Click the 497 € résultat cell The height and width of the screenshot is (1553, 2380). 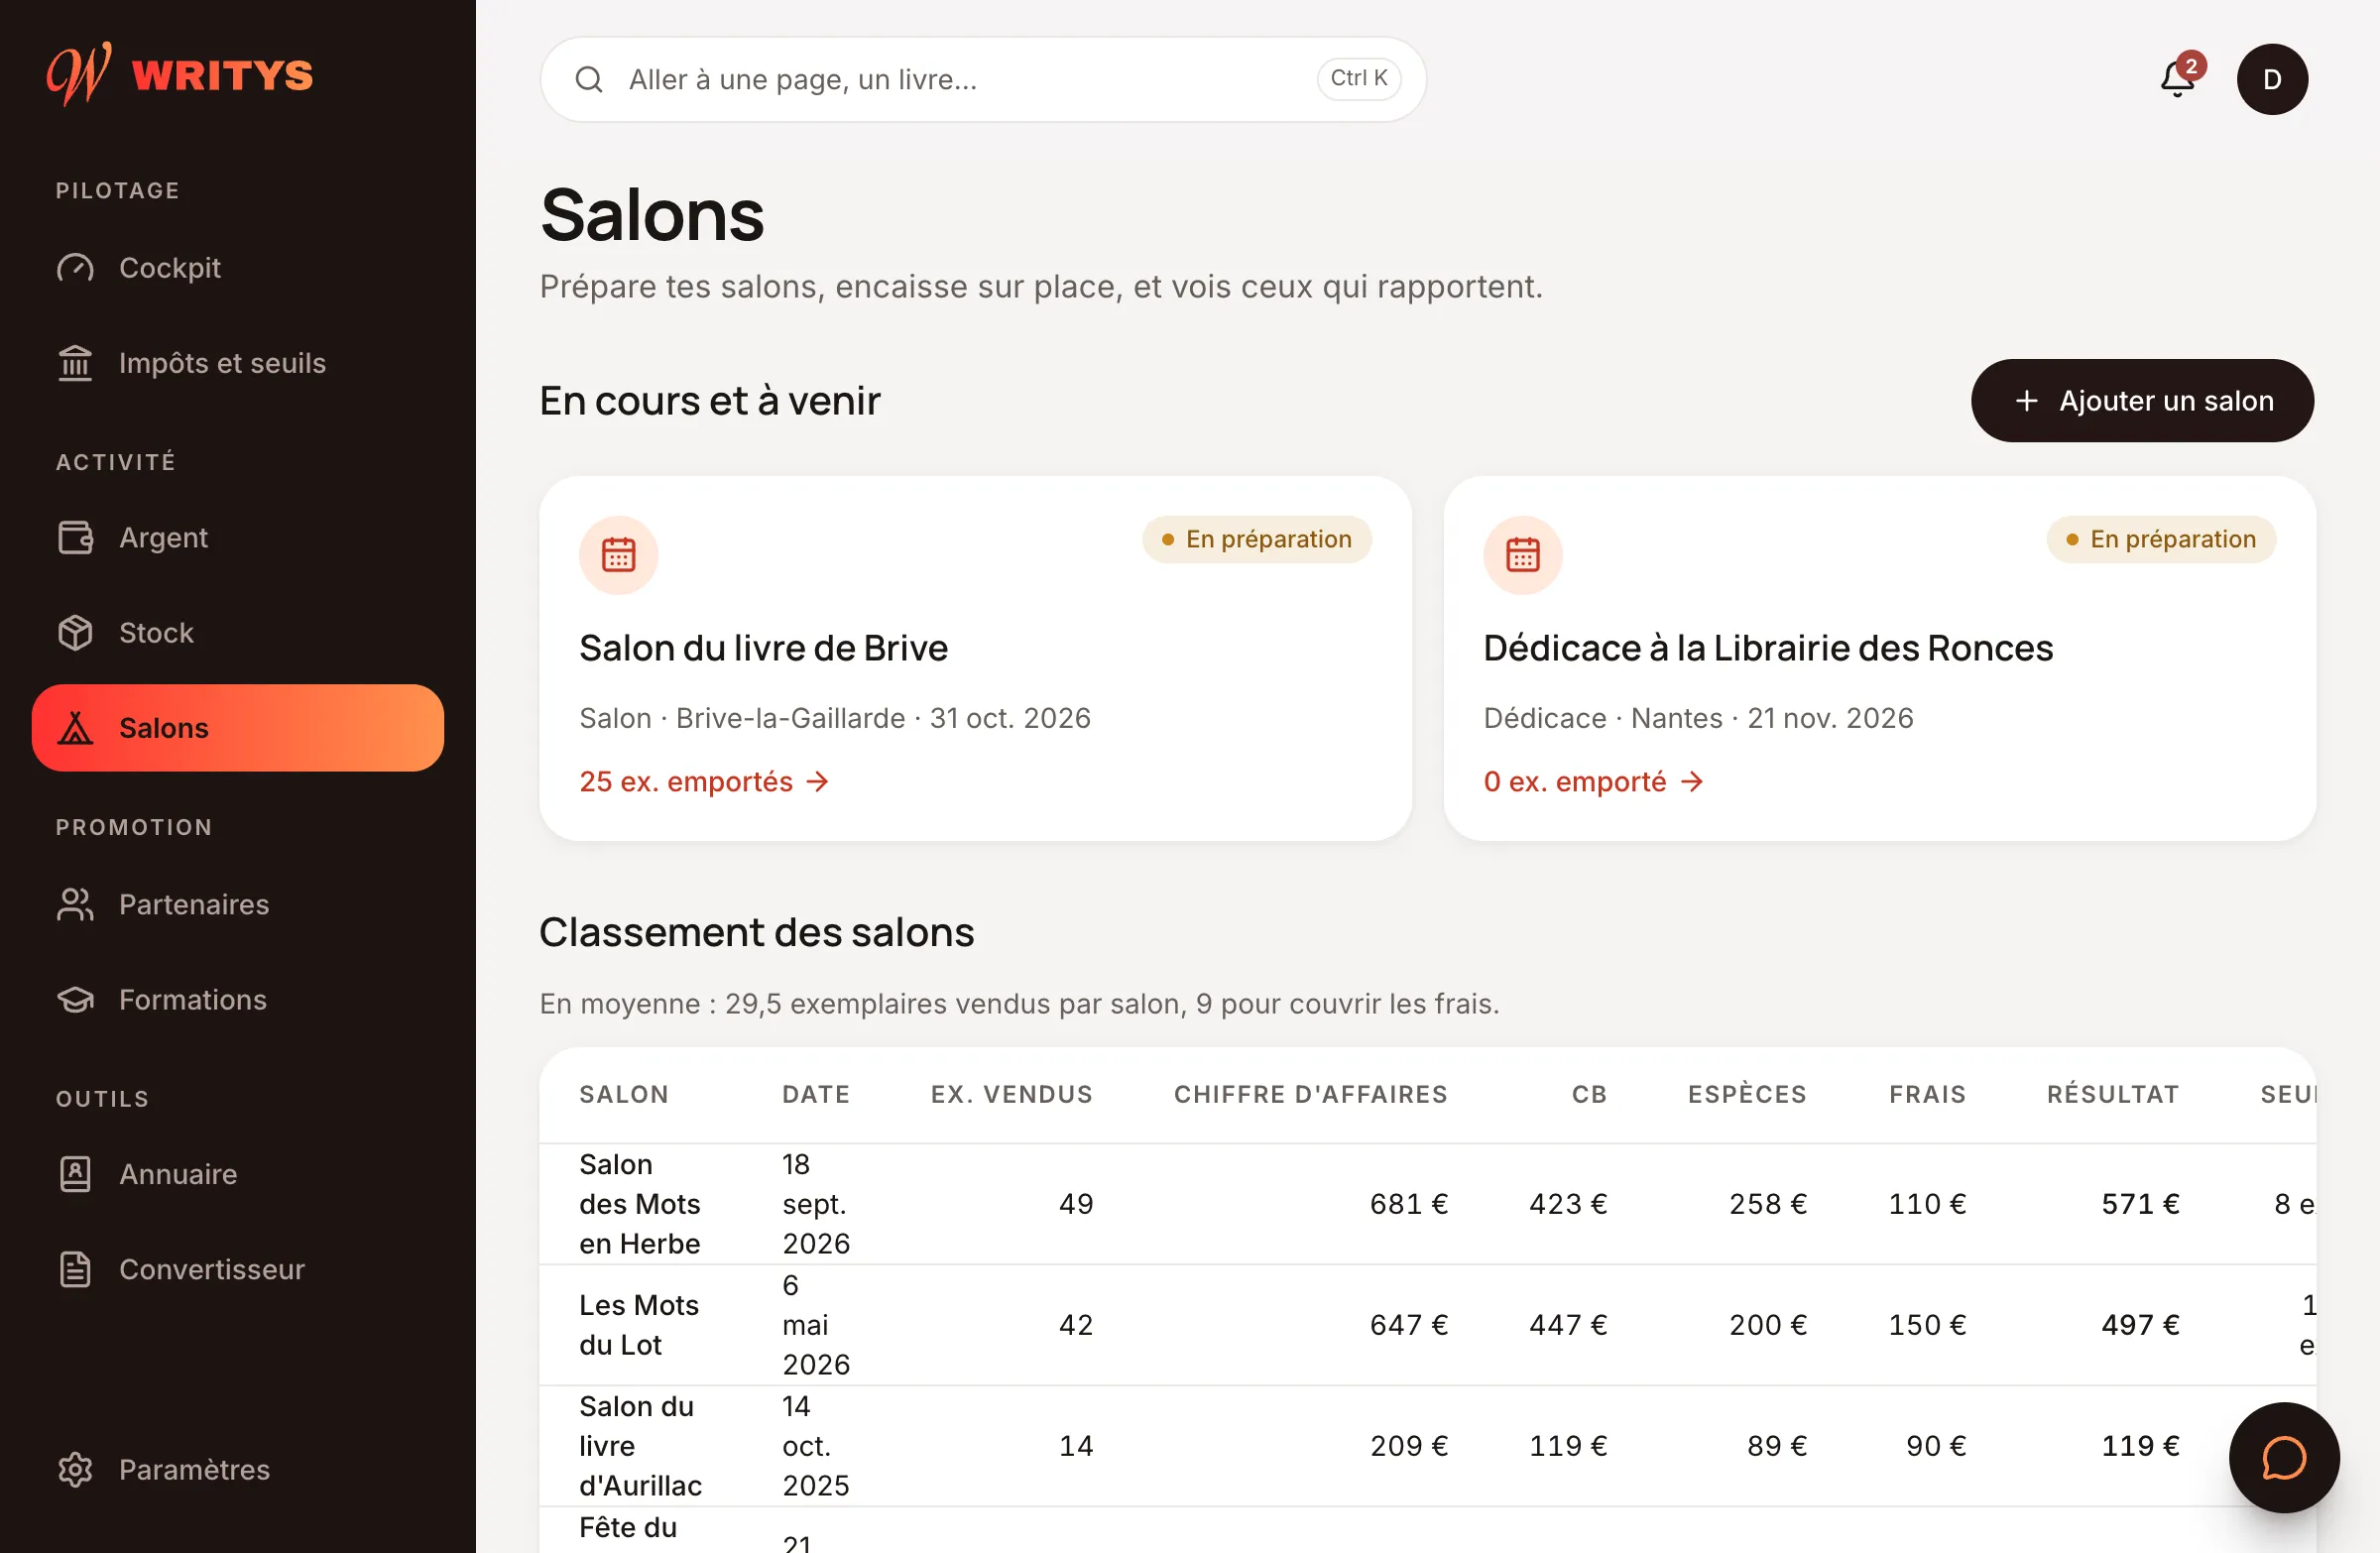click(2140, 1325)
